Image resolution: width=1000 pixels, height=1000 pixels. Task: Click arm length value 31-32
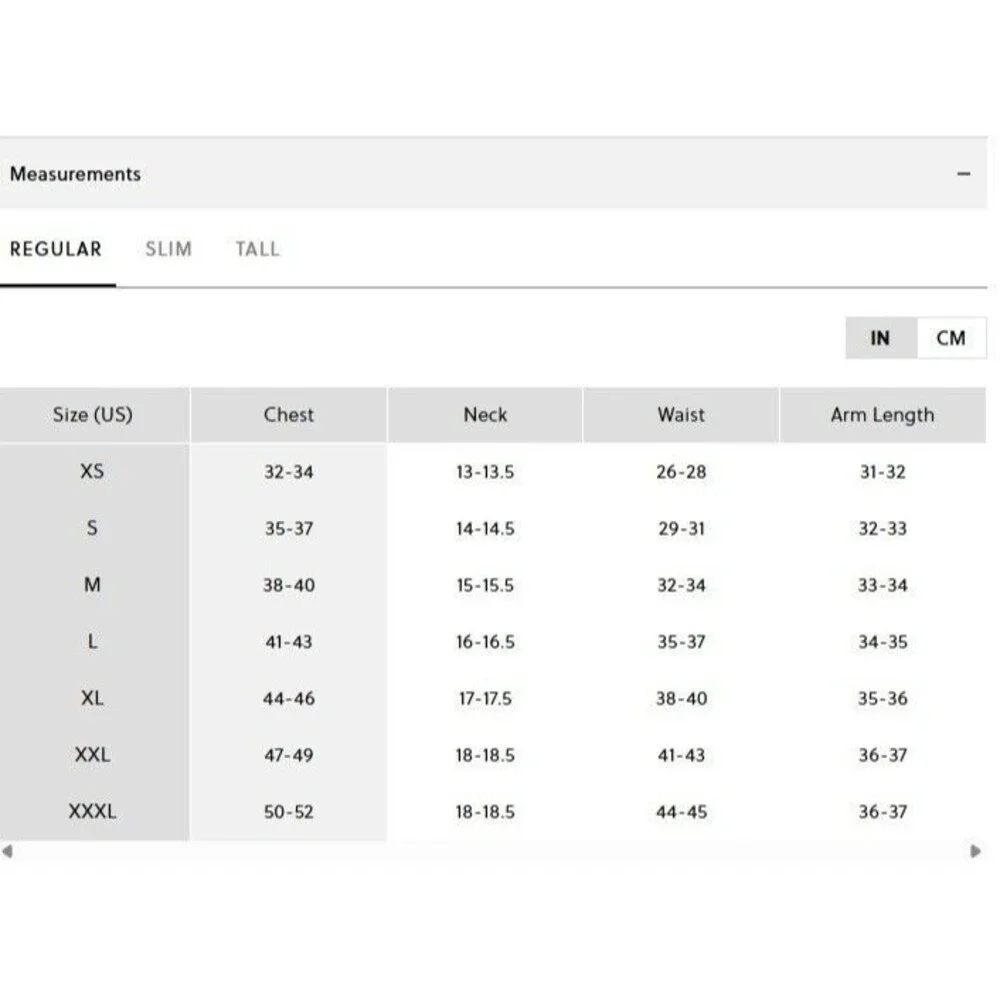[x=883, y=472]
